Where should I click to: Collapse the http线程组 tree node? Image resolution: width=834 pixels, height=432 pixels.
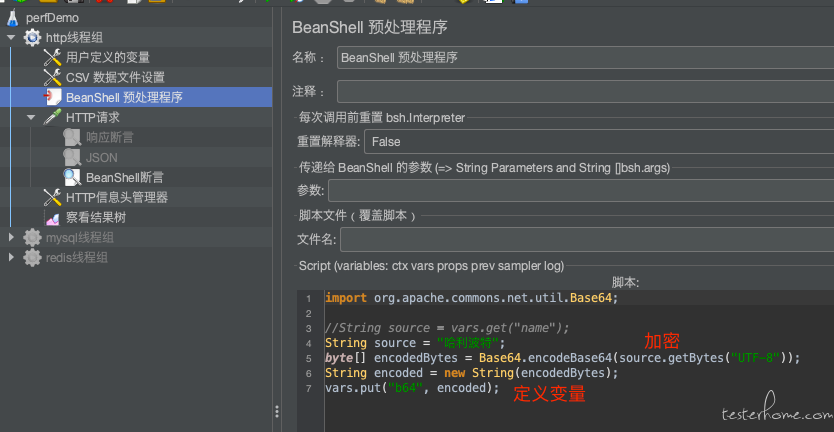click(11, 38)
